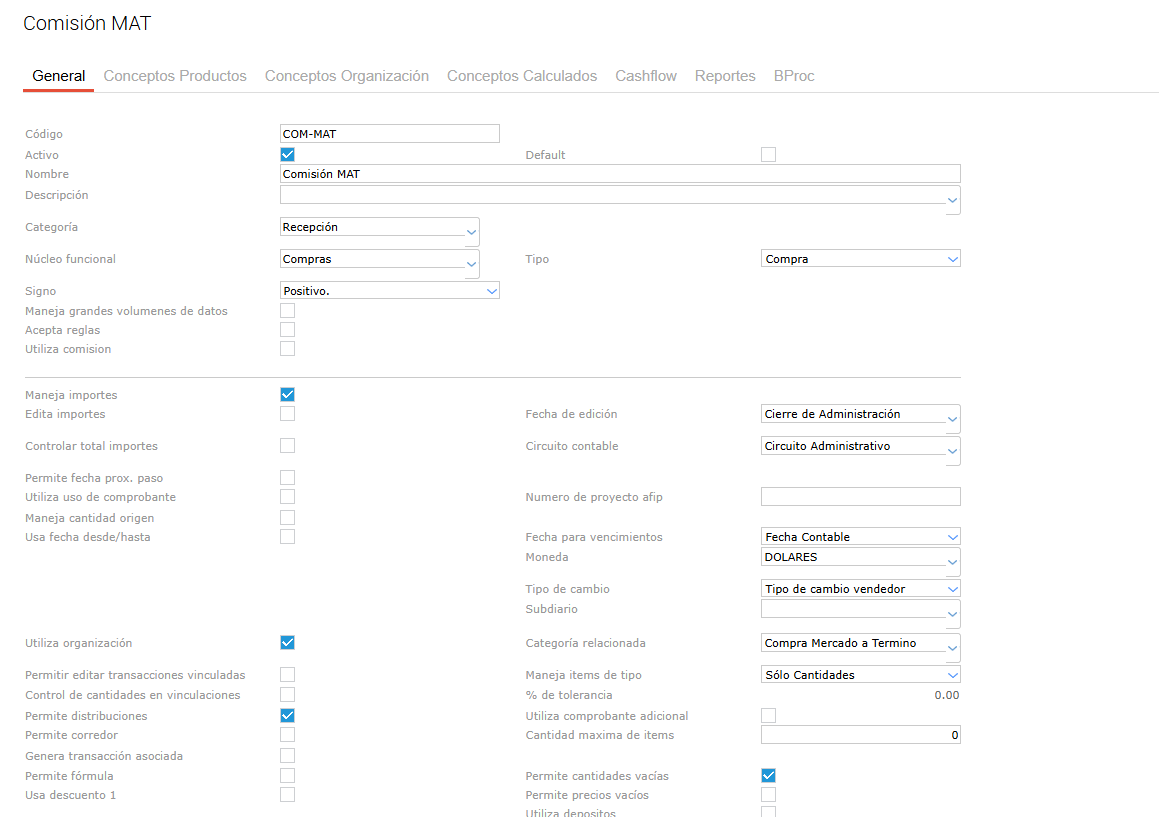Open the Tipo dropdown set to Compra
This screenshot has height=817, width=1159.
pos(952,259)
